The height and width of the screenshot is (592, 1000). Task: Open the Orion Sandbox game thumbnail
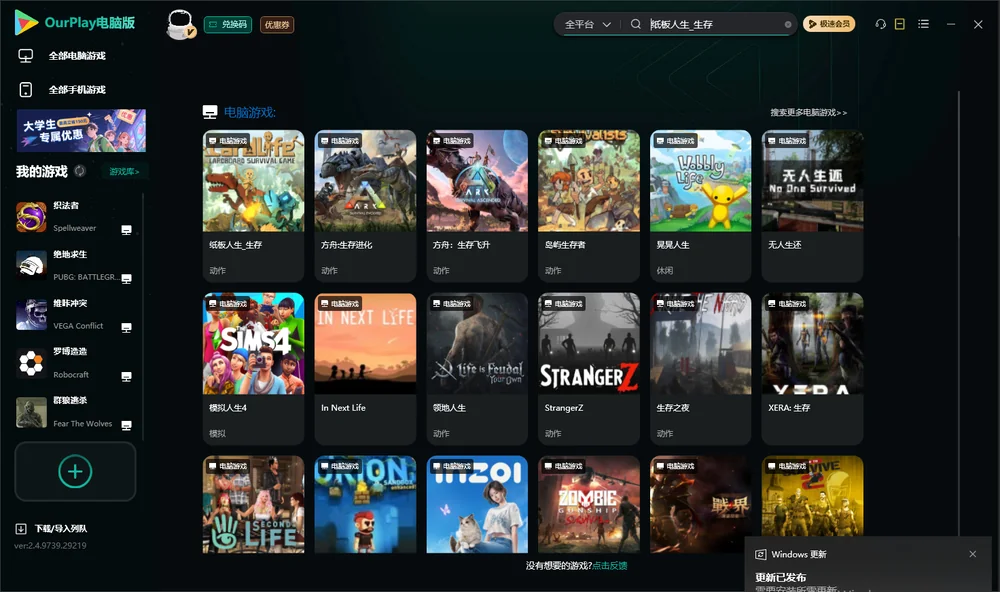[365, 504]
